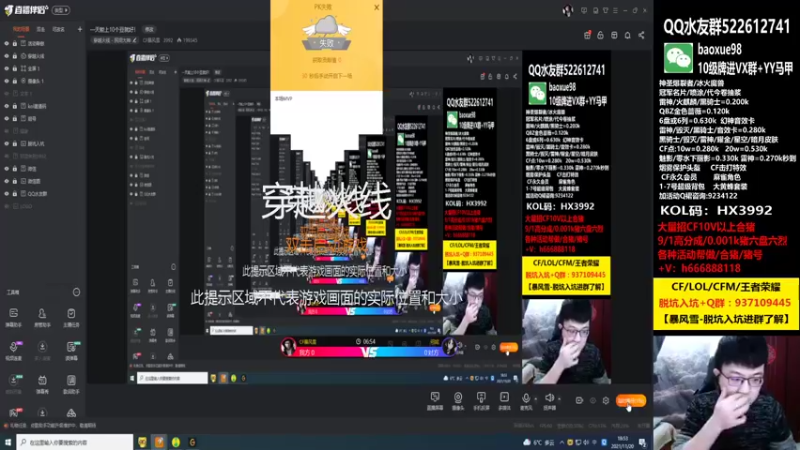This screenshot has width=800, height=450.
Task: Open the 弹幕秀 tool
Action: 42,384
